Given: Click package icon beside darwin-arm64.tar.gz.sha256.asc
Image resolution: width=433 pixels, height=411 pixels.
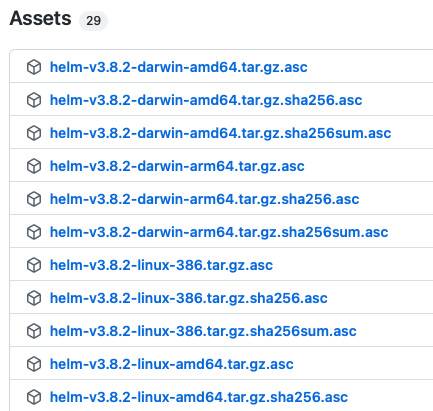Looking at the screenshot, I should click(34, 199).
